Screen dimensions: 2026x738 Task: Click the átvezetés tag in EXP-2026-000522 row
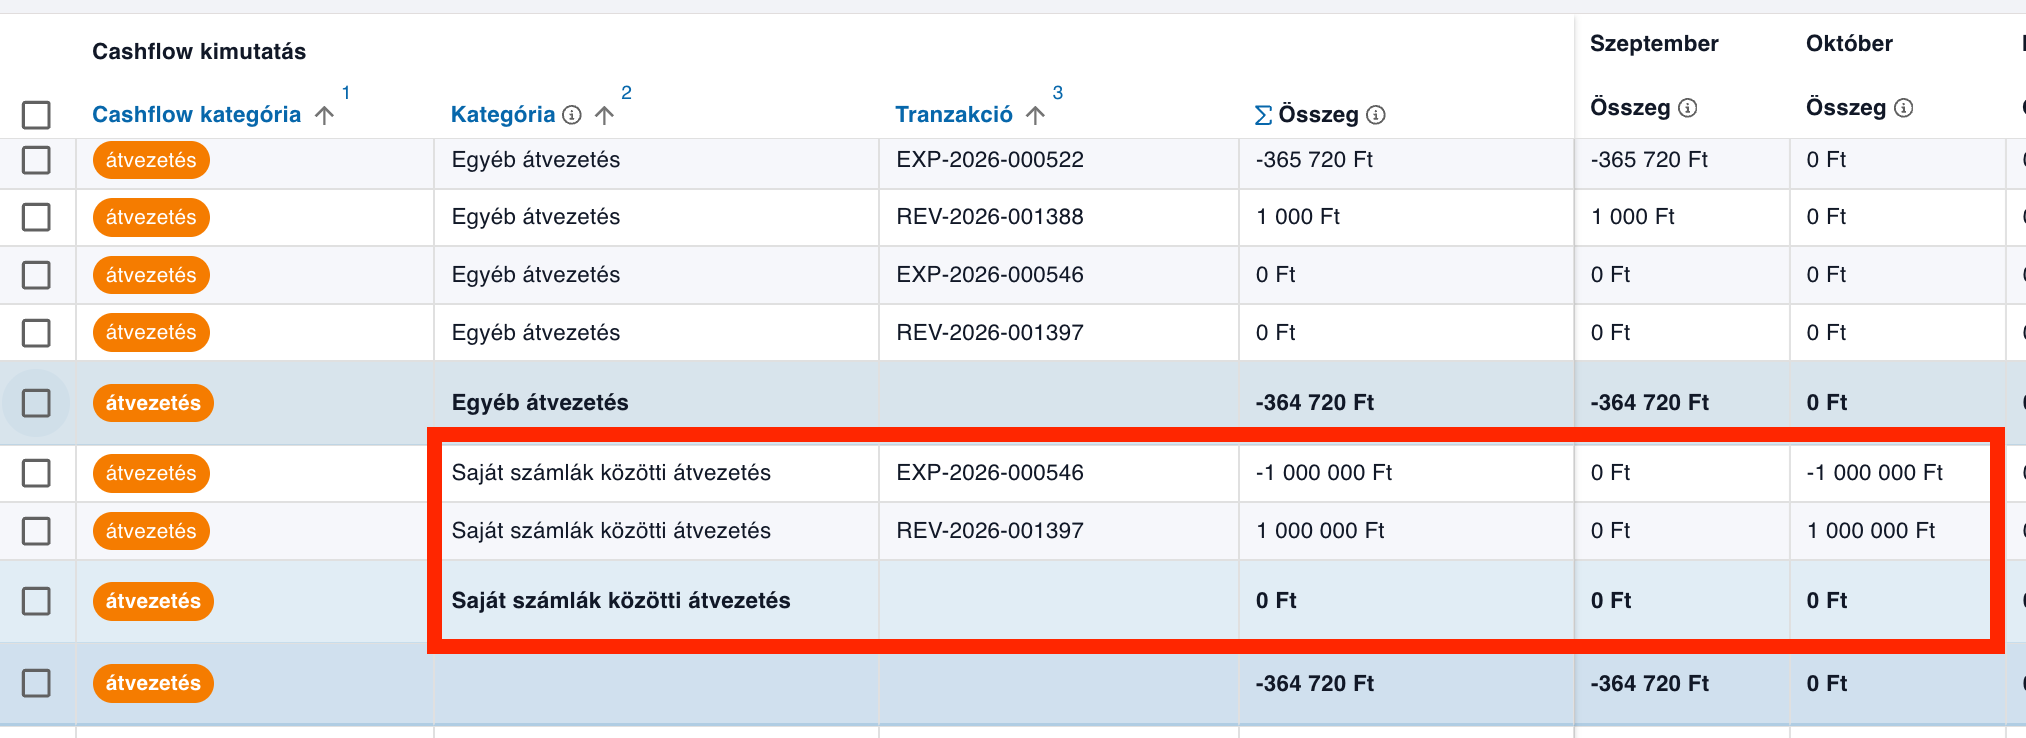[x=151, y=160]
